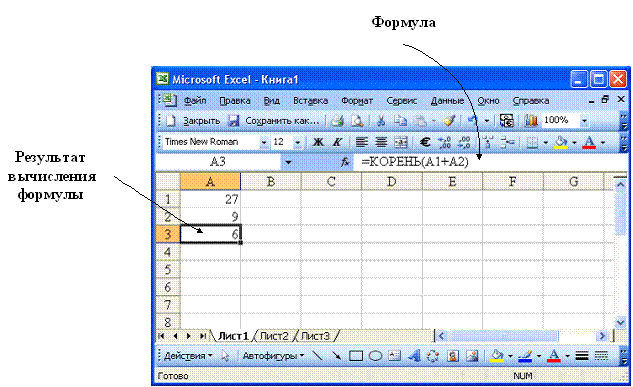Open the Автофигуры menu

click(x=273, y=356)
